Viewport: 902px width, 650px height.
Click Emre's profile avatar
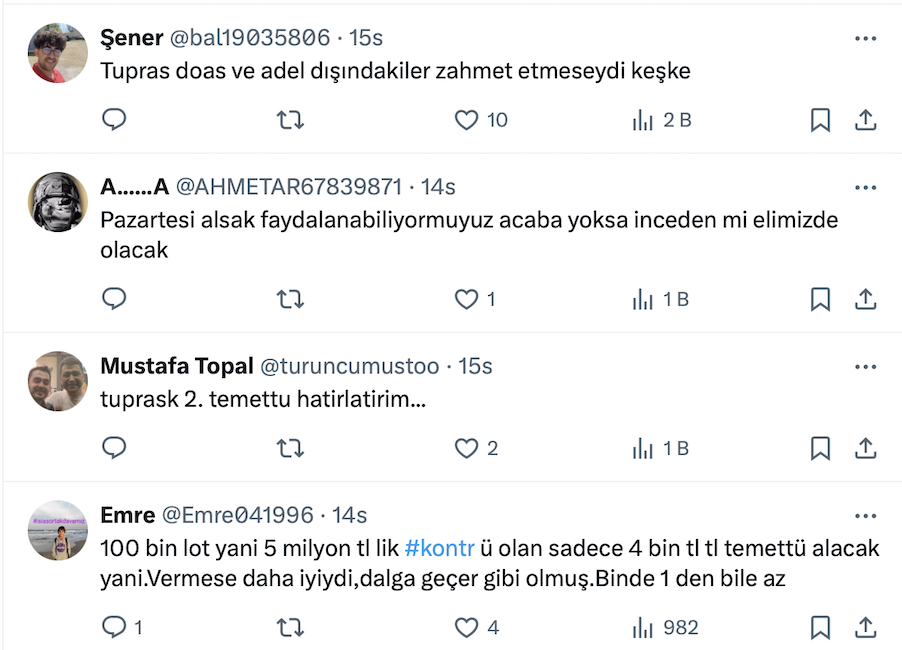coord(57,530)
